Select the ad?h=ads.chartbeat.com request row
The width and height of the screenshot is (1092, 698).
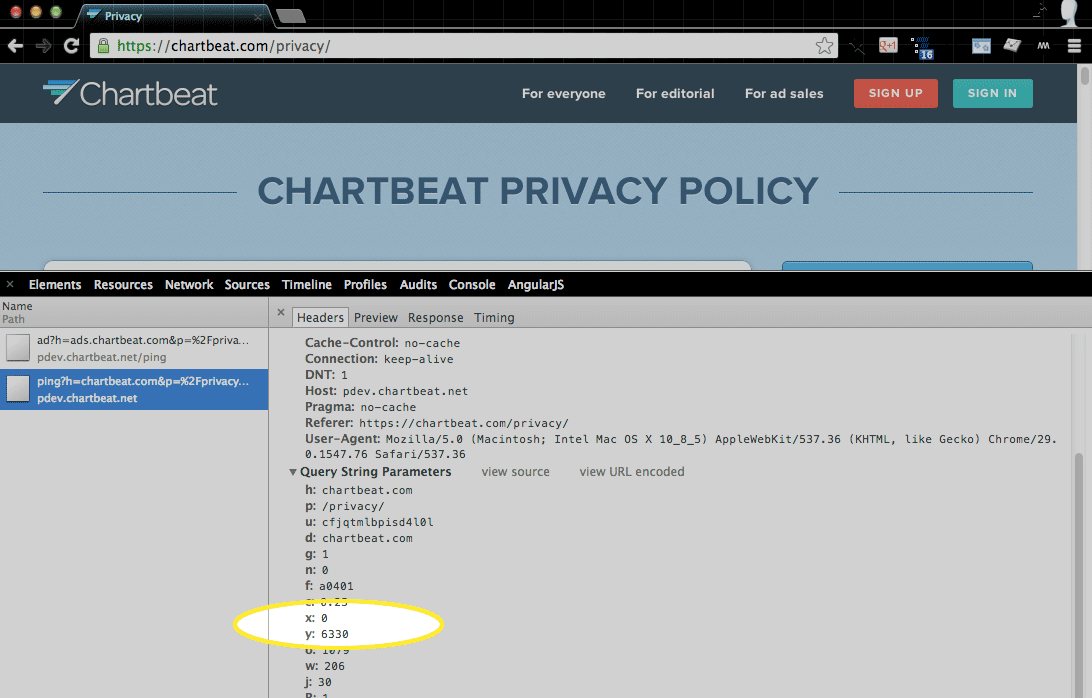click(134, 348)
